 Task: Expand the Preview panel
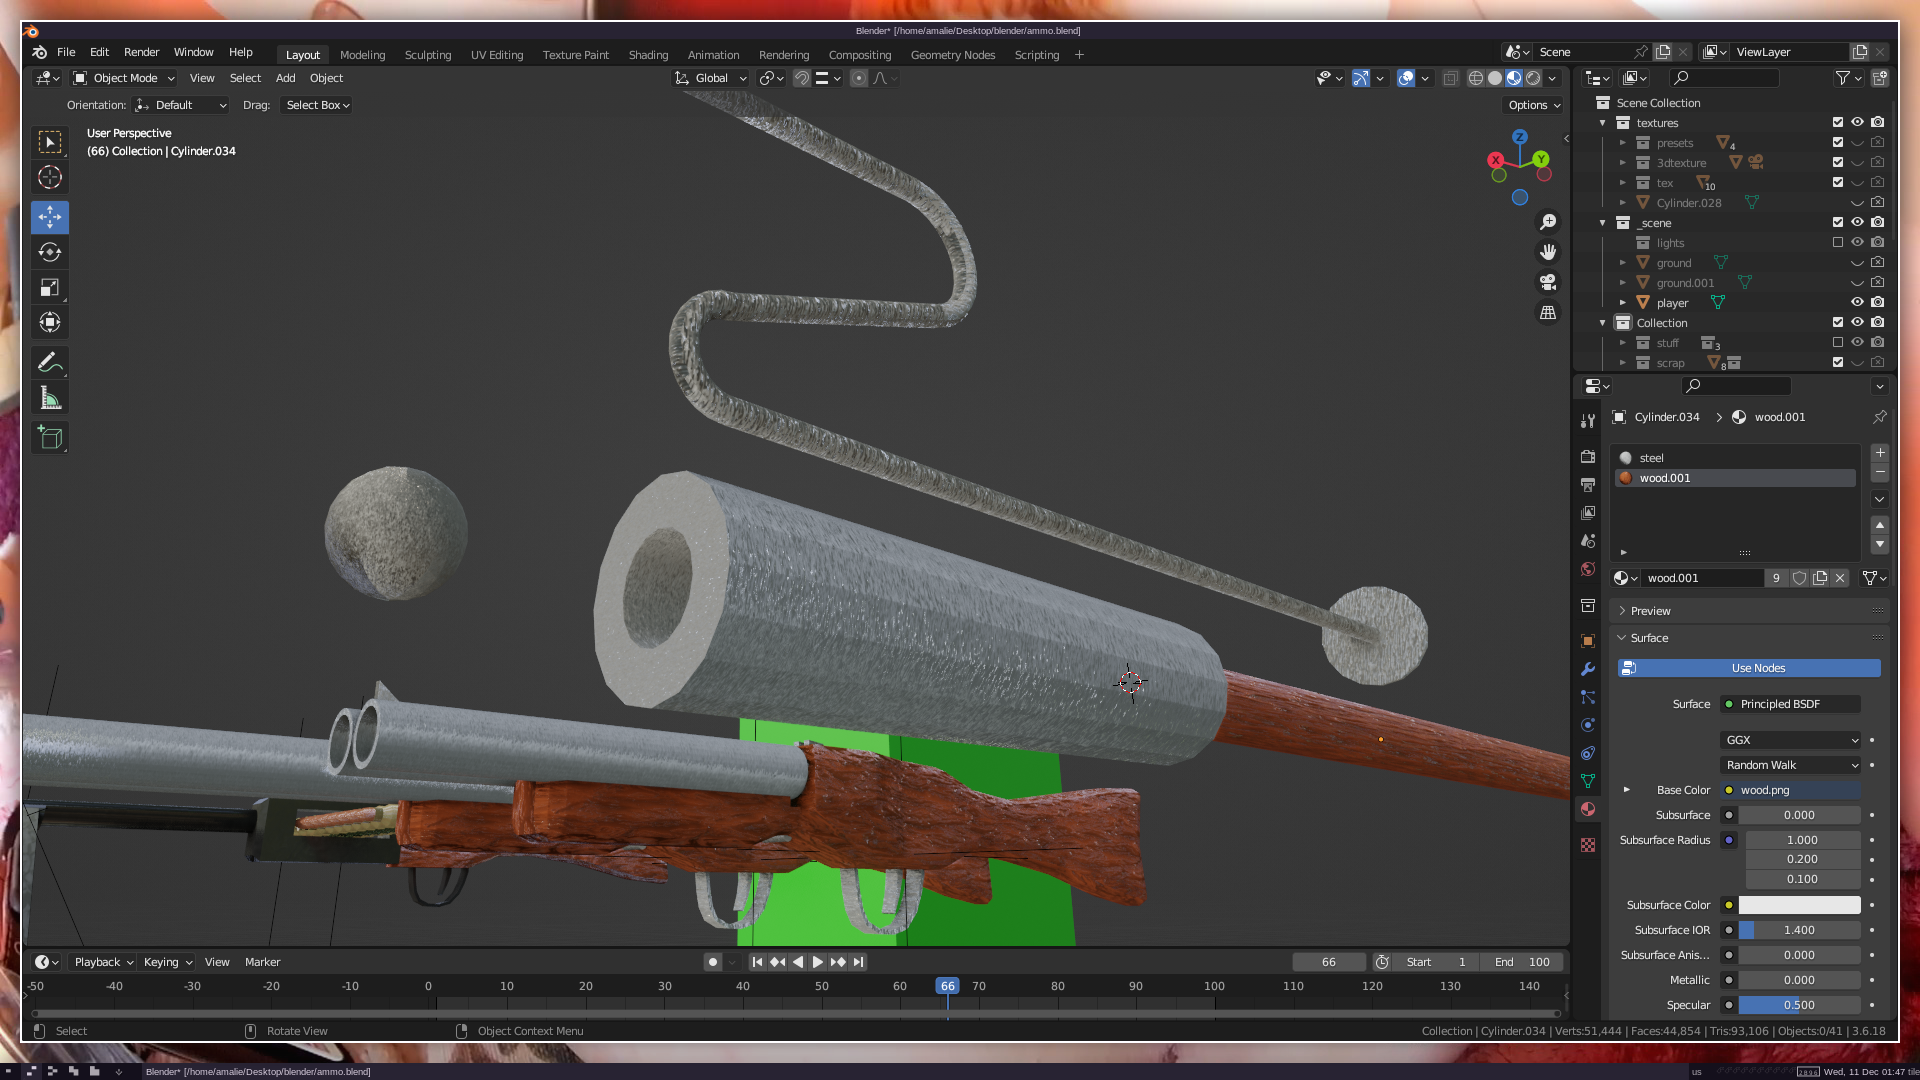click(1650, 611)
